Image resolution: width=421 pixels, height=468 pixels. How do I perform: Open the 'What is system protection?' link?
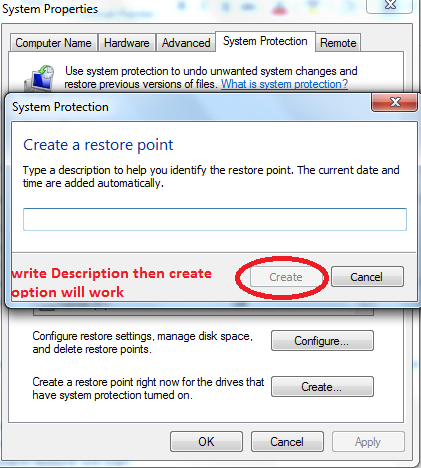tap(284, 84)
